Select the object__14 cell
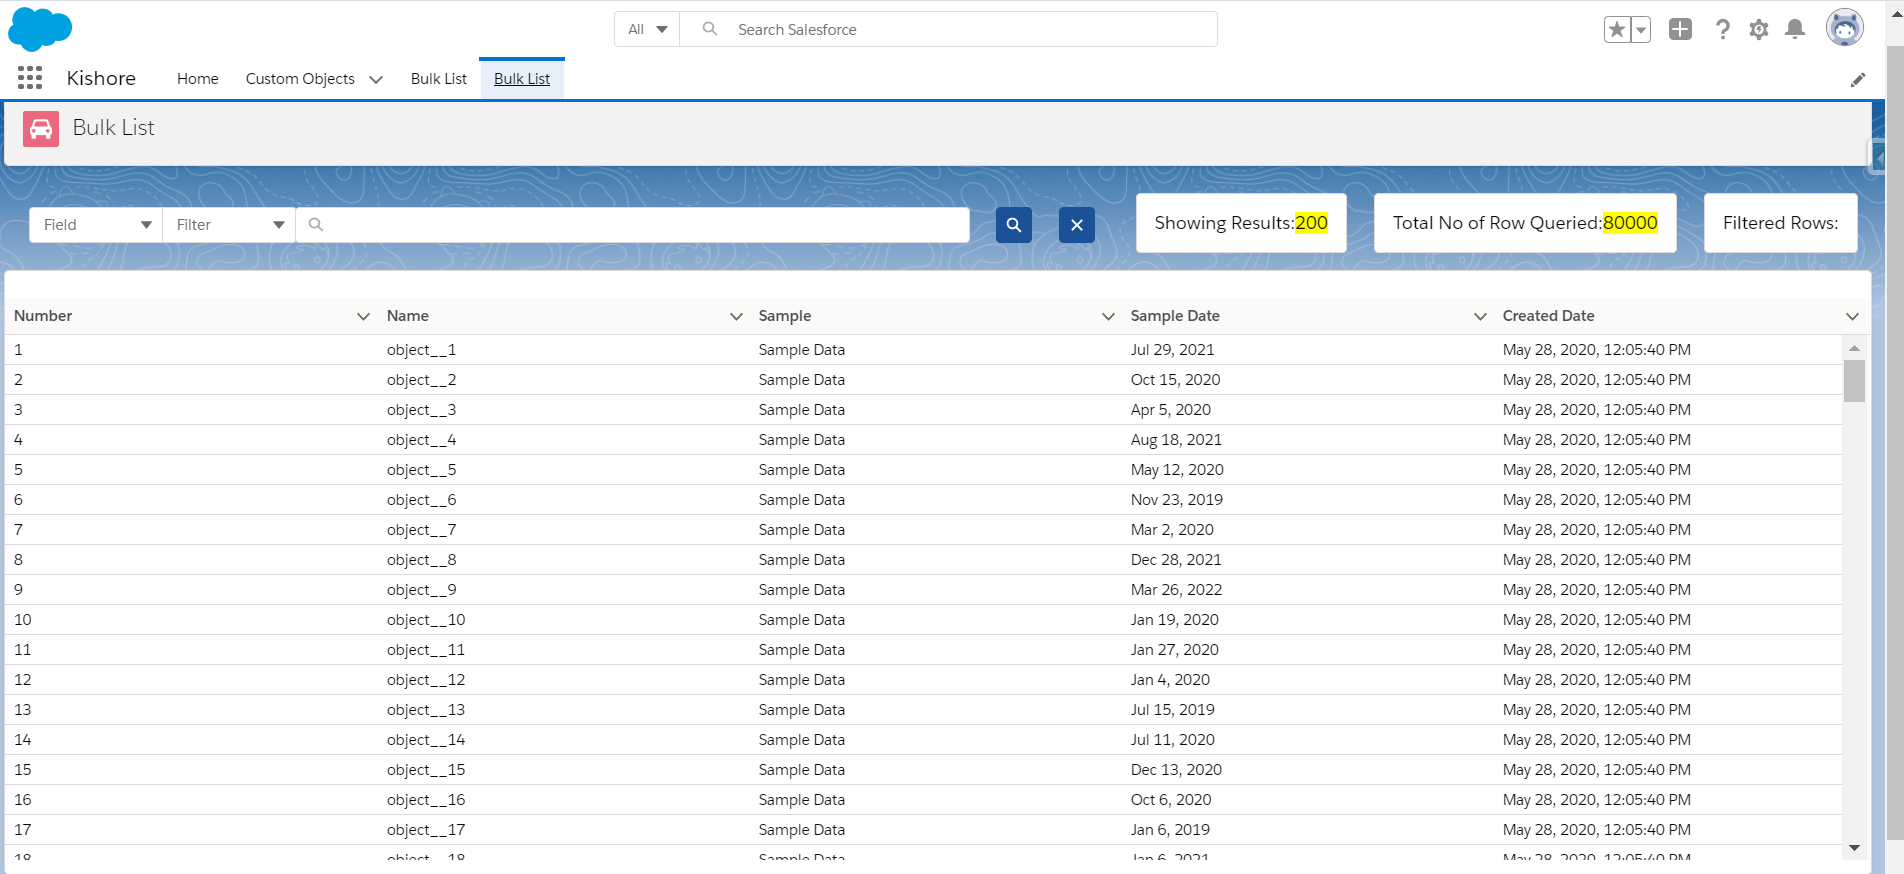The image size is (1904, 874). tap(426, 740)
